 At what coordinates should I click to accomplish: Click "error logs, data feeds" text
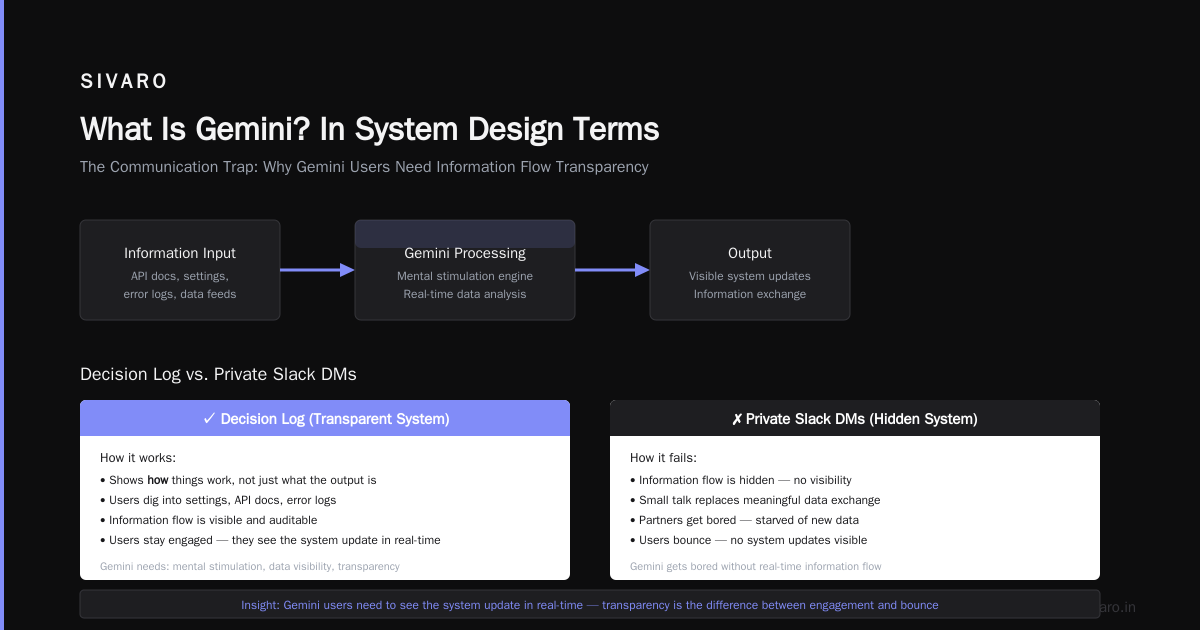pos(180,294)
